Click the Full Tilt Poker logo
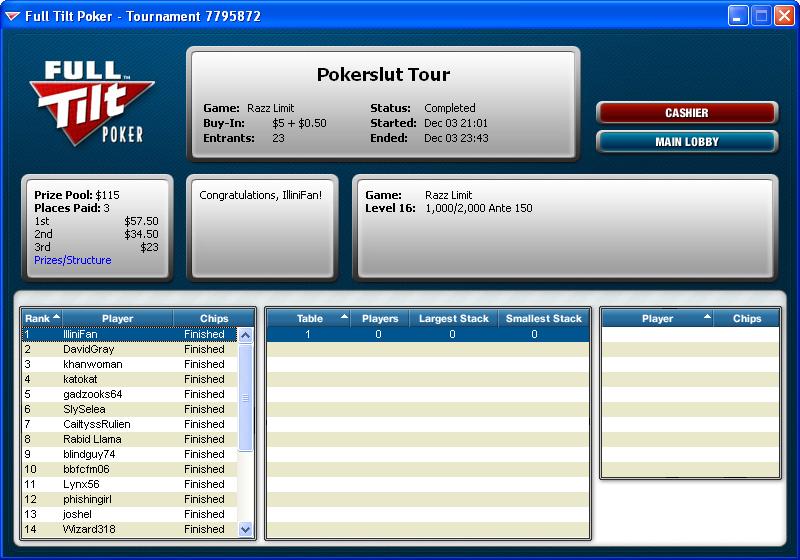The image size is (800, 560). (92, 103)
